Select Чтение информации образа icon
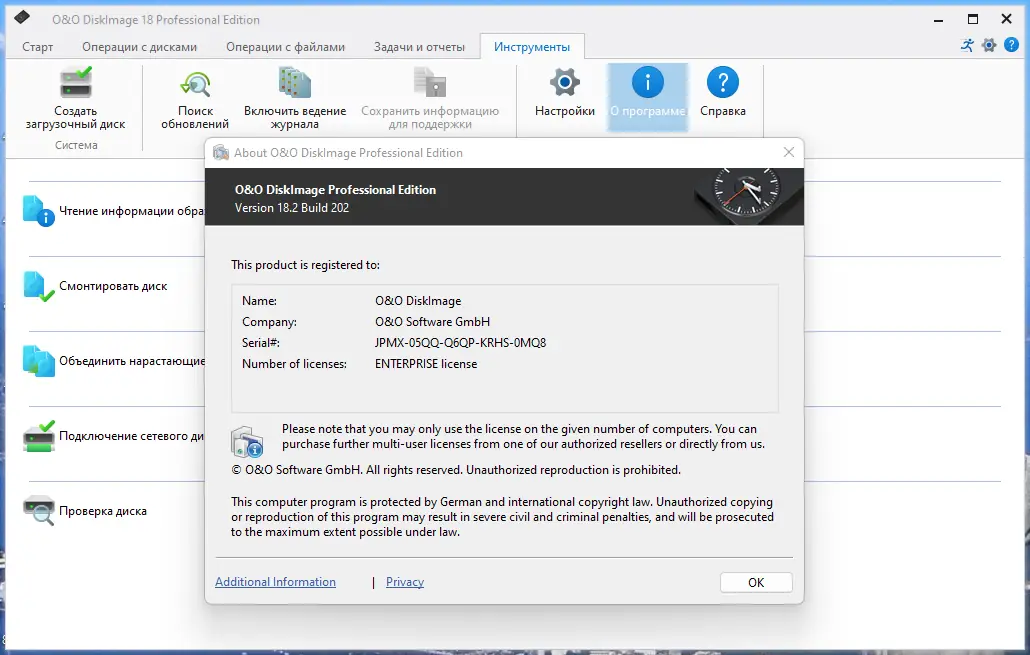The width and height of the screenshot is (1030, 655). click(39, 211)
